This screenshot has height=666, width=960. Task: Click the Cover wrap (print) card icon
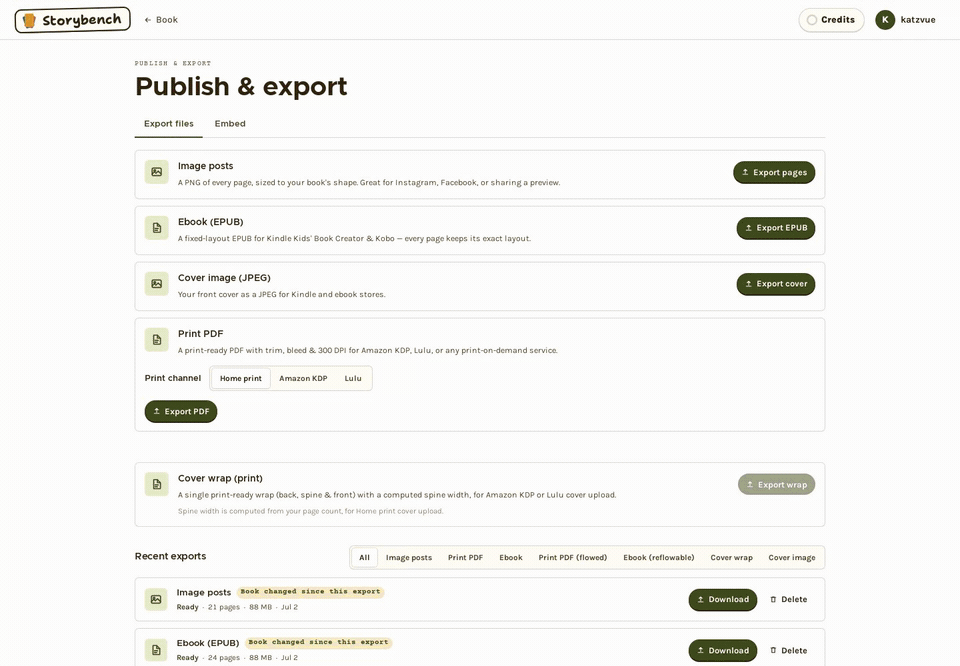[x=157, y=484]
